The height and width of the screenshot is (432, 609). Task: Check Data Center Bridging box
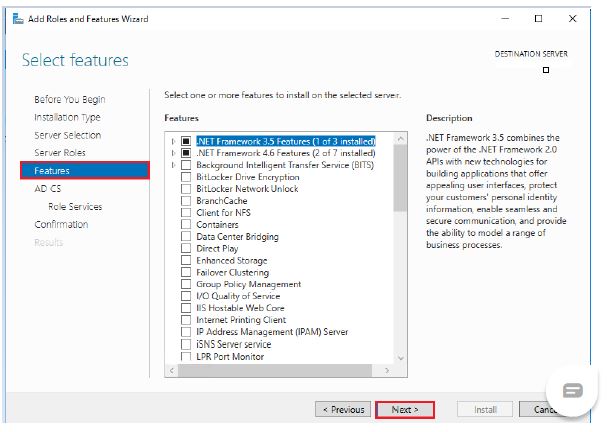click(x=186, y=237)
